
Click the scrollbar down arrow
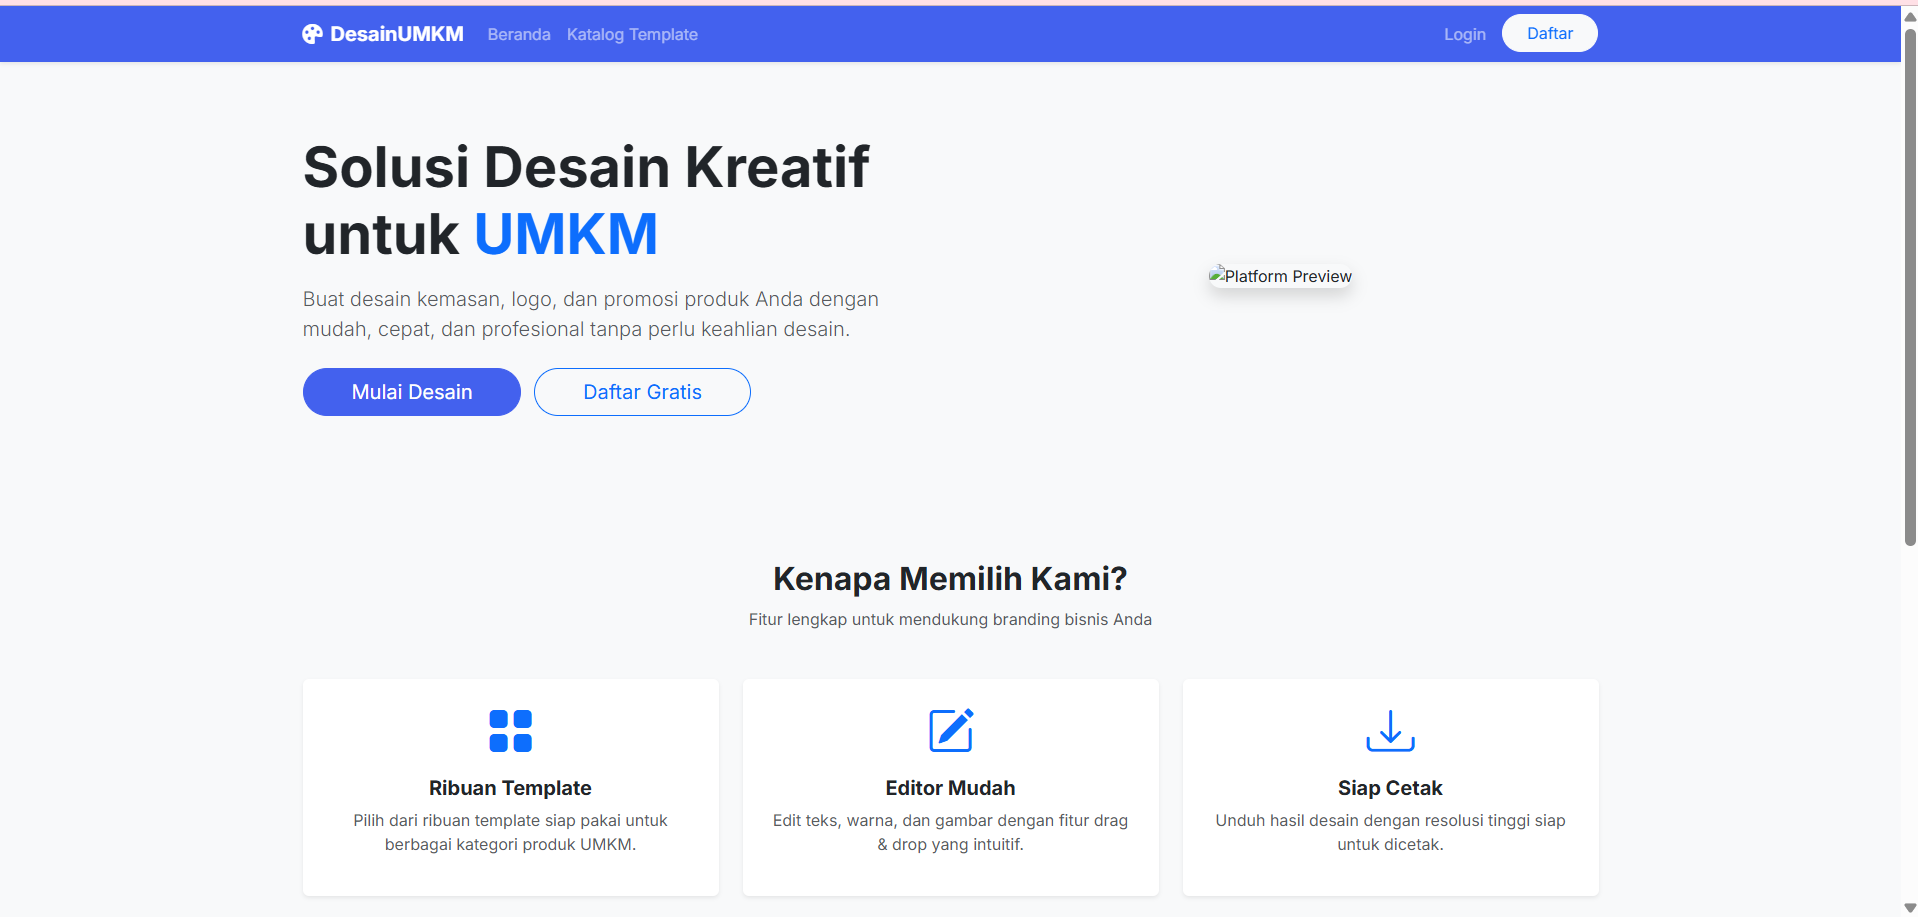click(x=1909, y=907)
